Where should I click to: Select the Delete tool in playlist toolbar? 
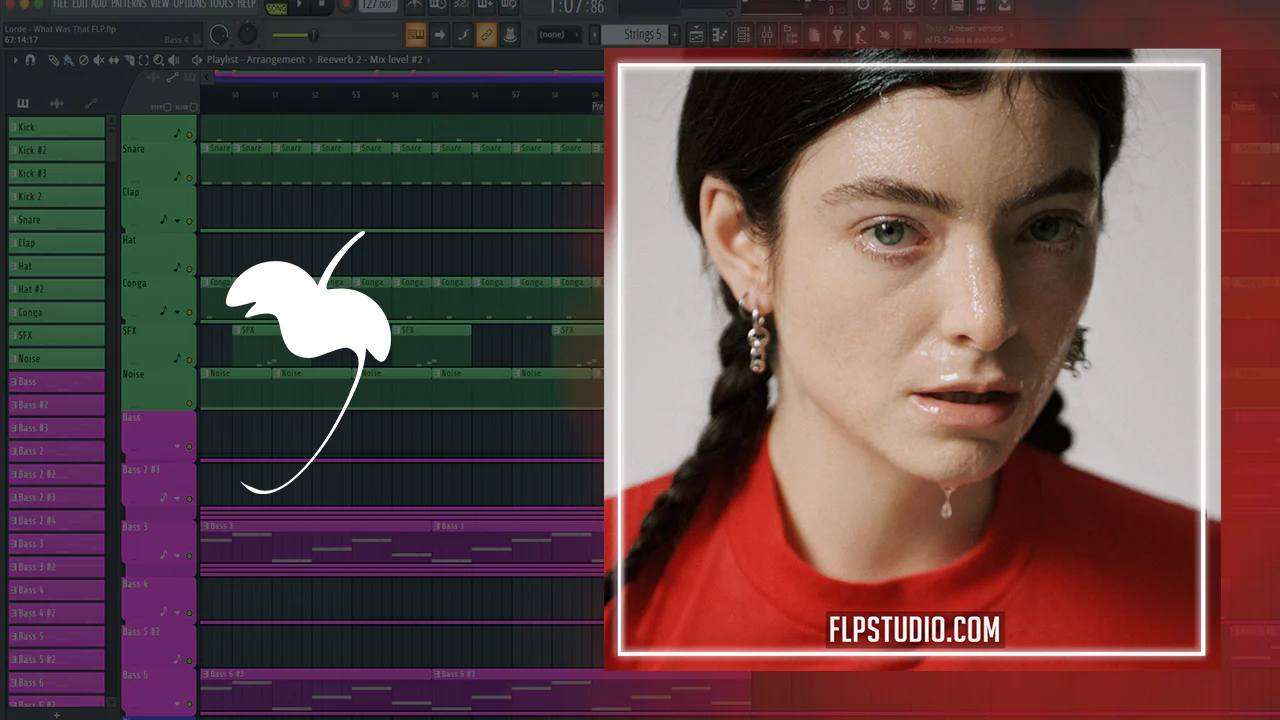click(83, 60)
